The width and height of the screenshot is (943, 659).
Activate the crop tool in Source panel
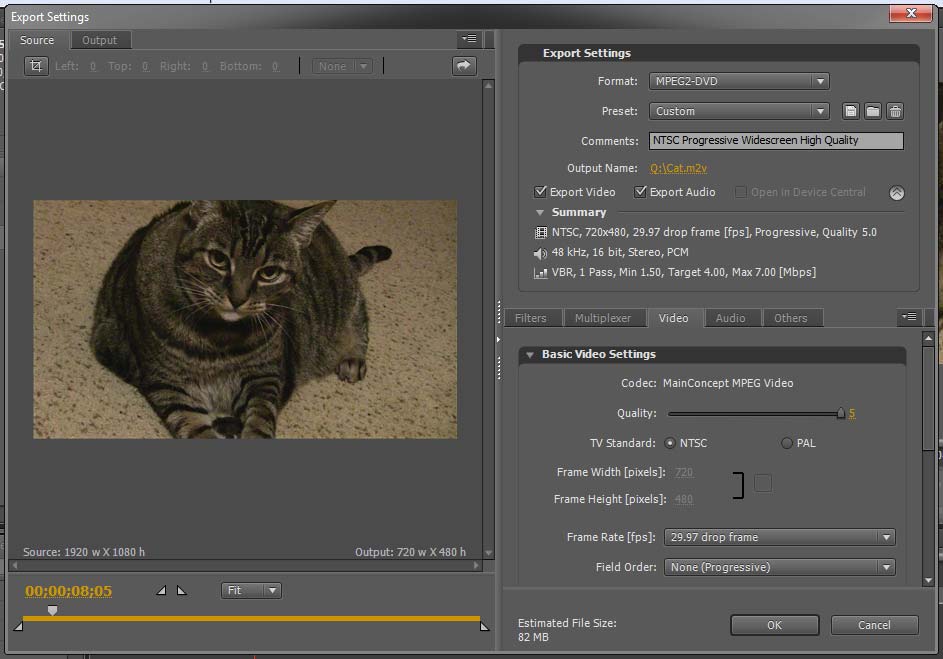(x=36, y=66)
